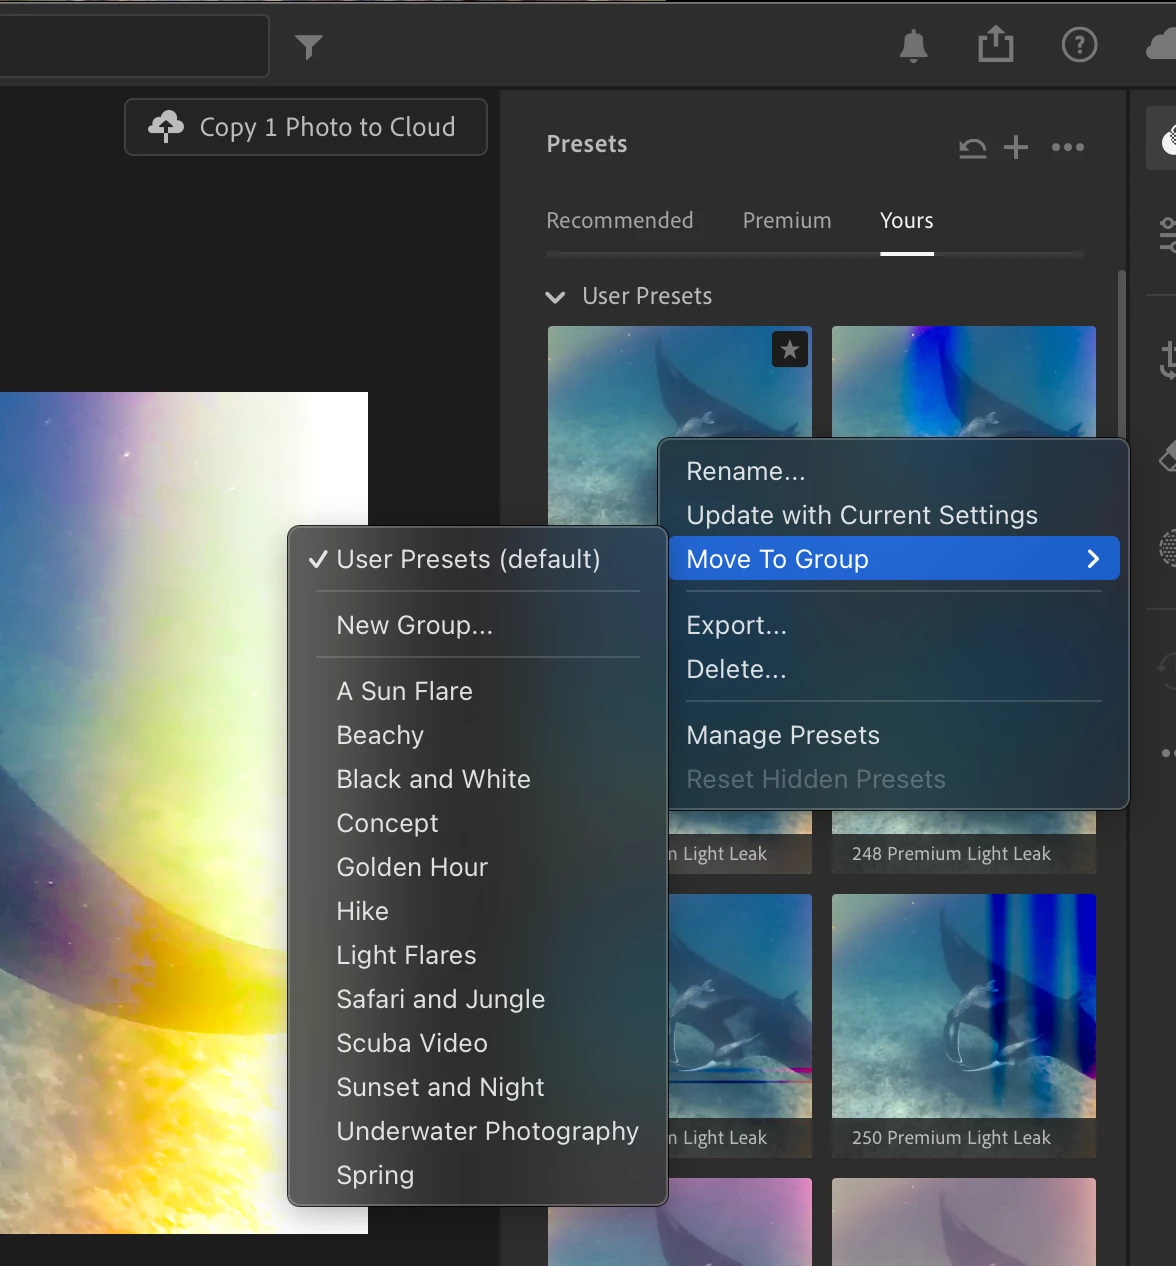Switch to the Recommended presets tab
This screenshot has height=1266, width=1176.
620,221
